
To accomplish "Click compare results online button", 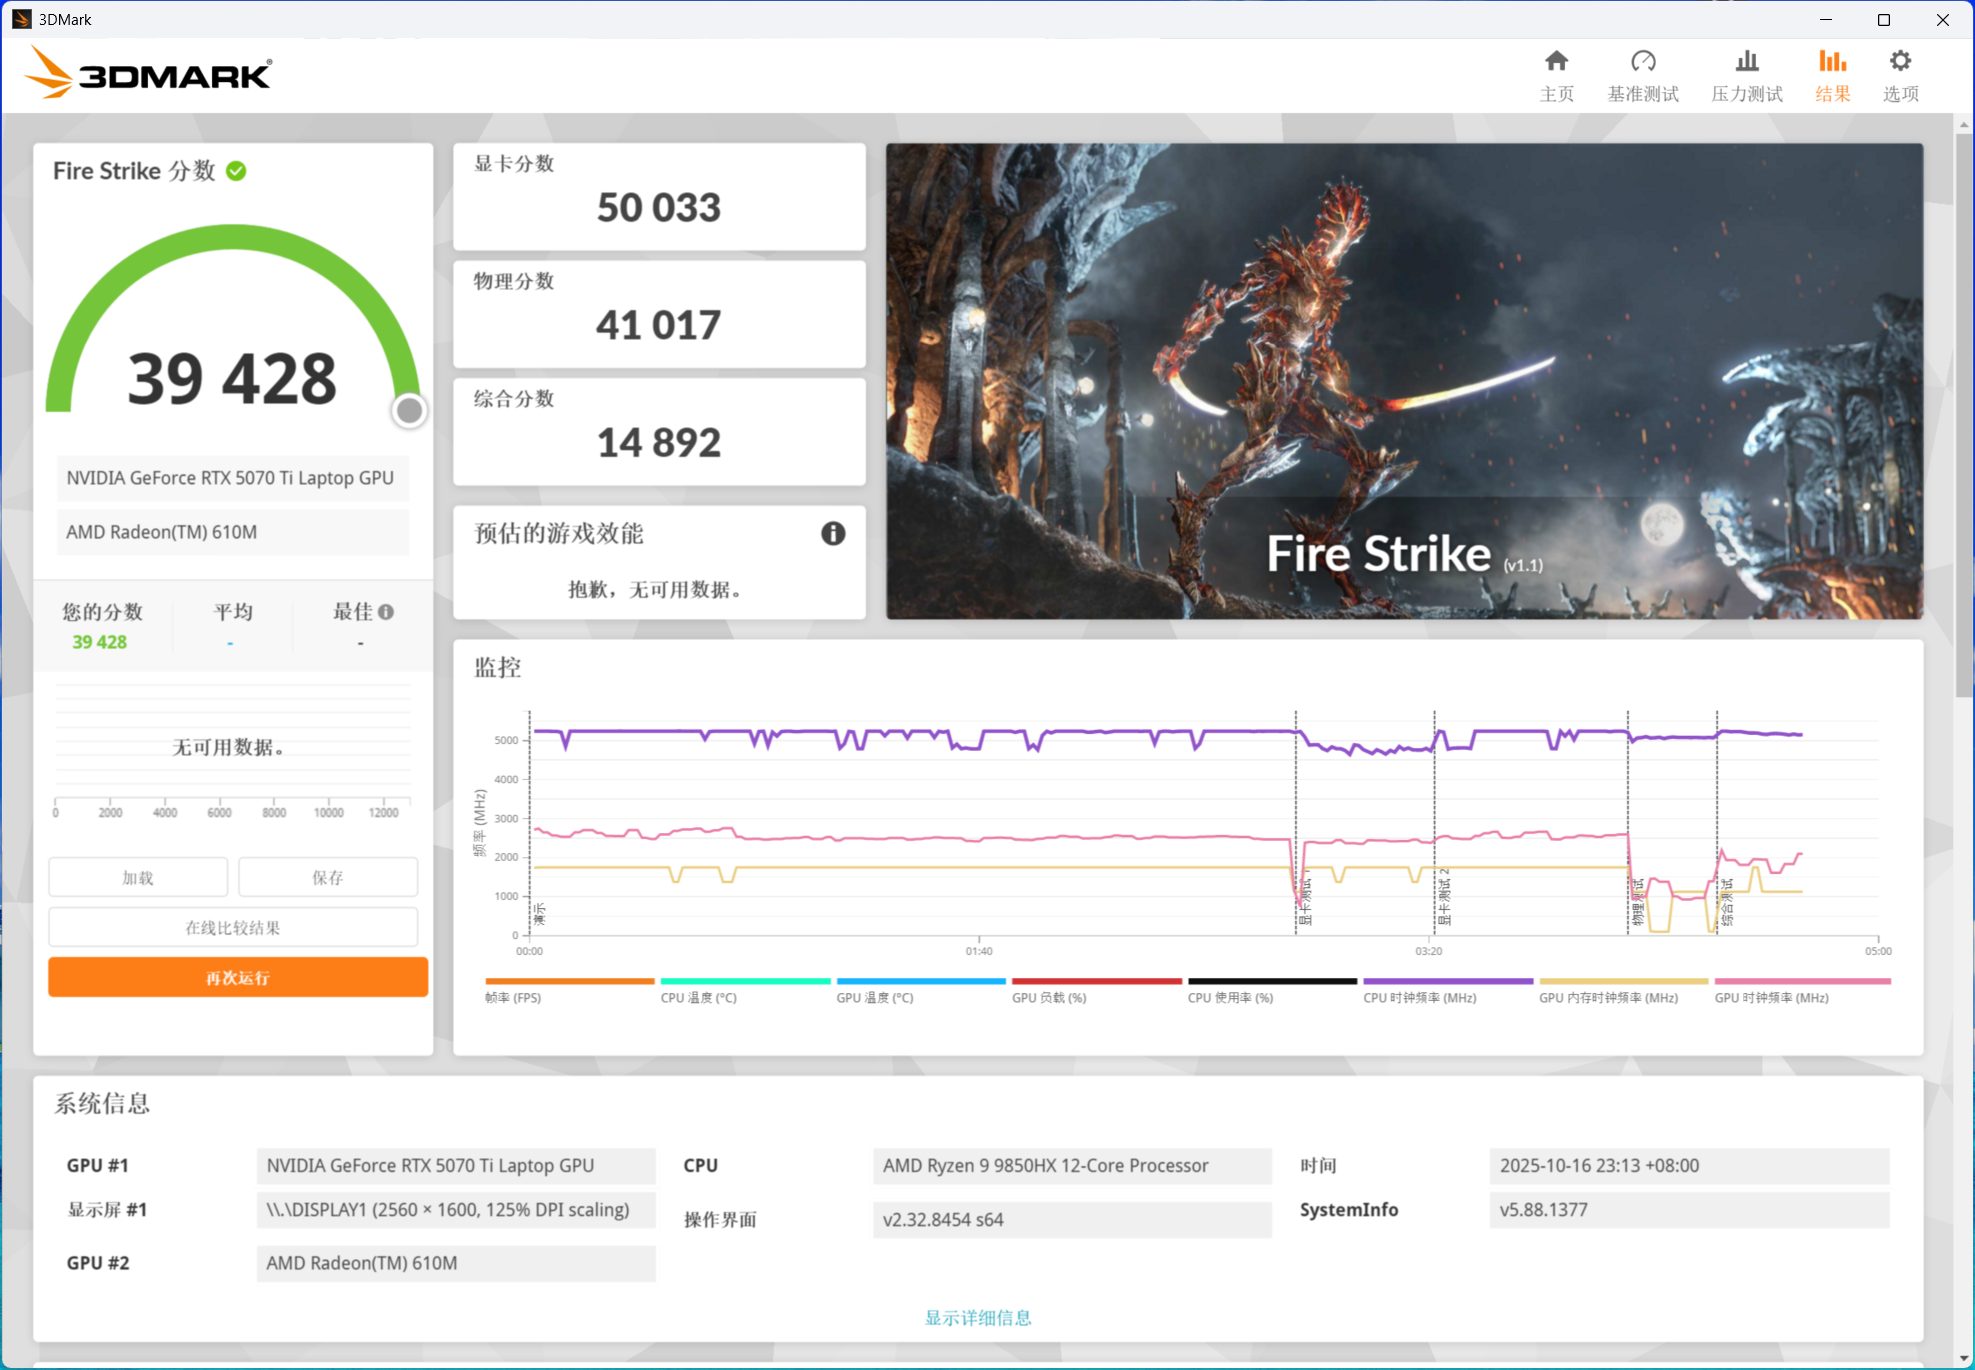I will [233, 927].
